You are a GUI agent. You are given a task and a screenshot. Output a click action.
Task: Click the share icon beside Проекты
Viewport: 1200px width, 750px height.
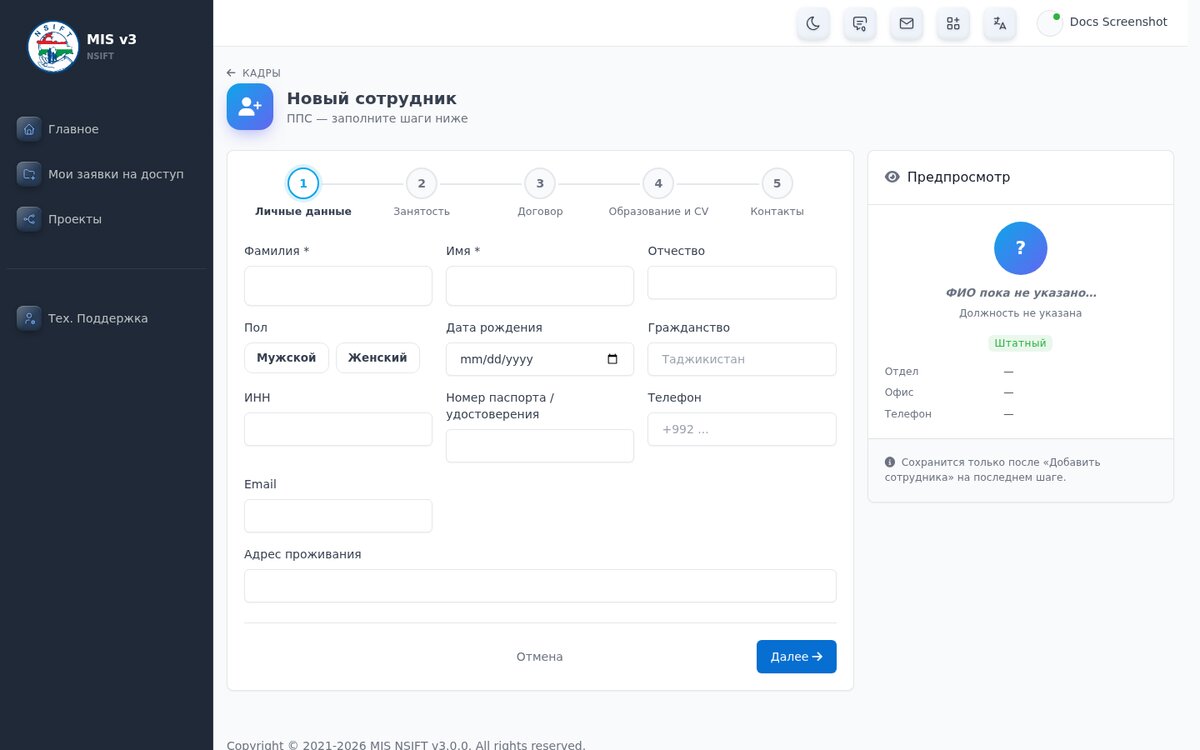(29, 219)
